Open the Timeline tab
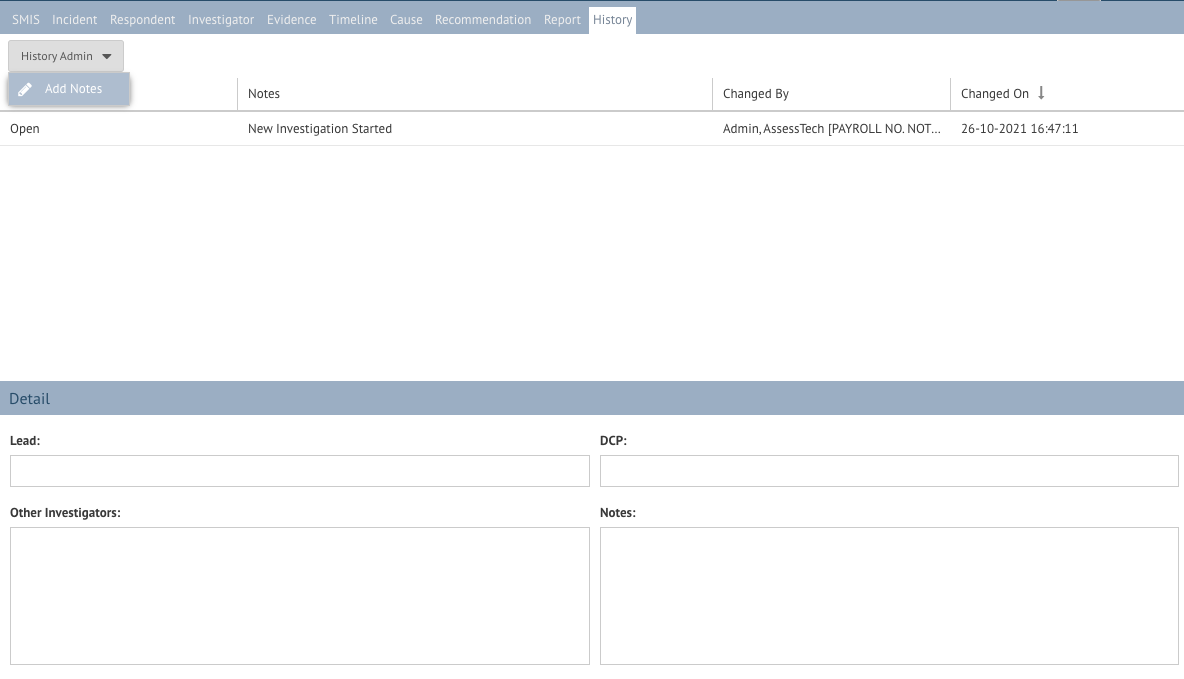Screen dimensions: 1184x679 click(353, 20)
